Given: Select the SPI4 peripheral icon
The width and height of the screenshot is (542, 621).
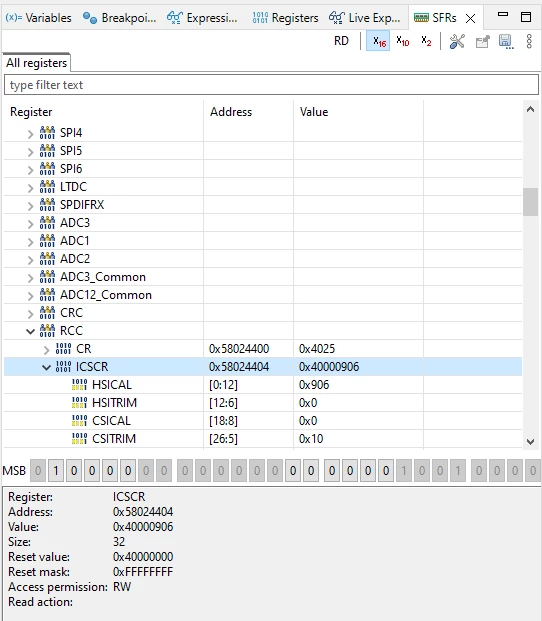Looking at the screenshot, I should point(47,133).
